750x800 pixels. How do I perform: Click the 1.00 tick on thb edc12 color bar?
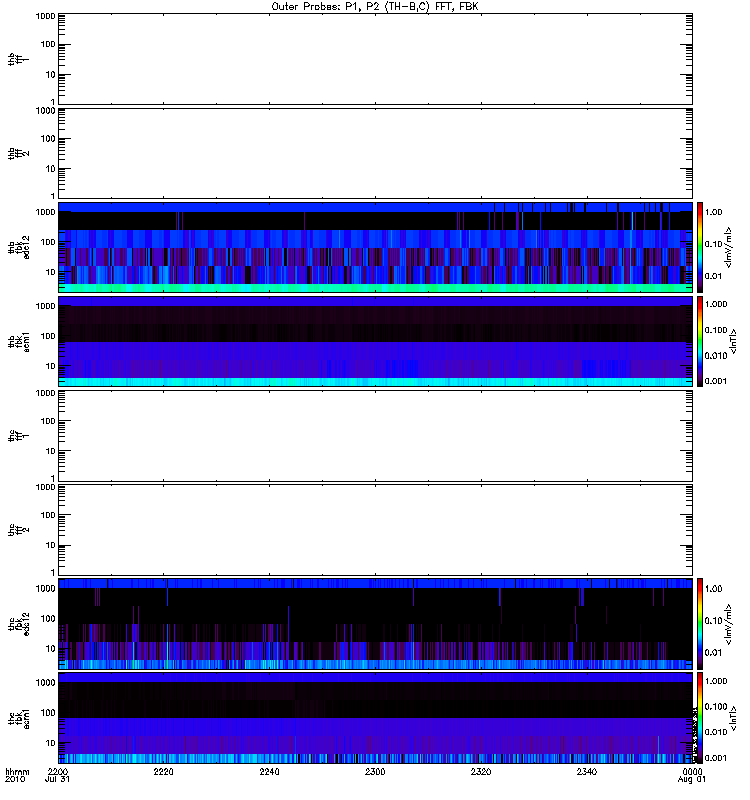pyautogui.click(x=713, y=212)
